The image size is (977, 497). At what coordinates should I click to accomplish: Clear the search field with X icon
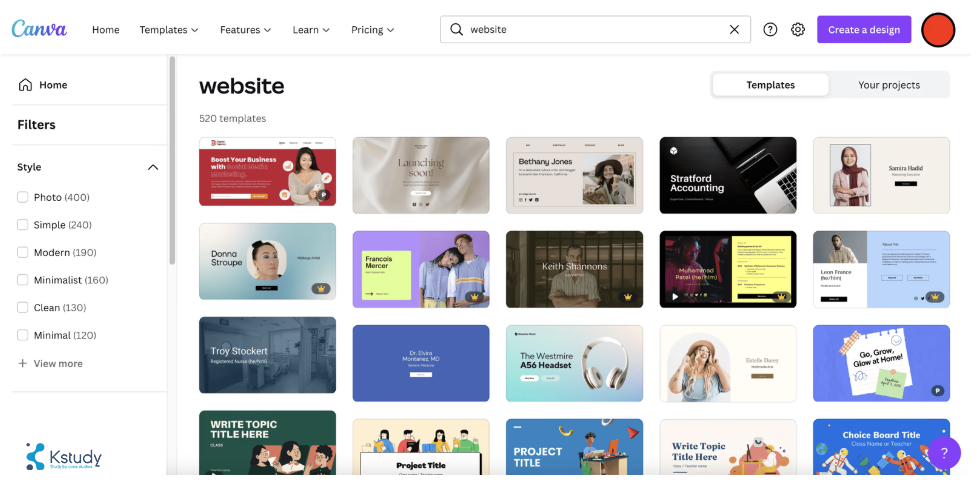click(x=735, y=30)
